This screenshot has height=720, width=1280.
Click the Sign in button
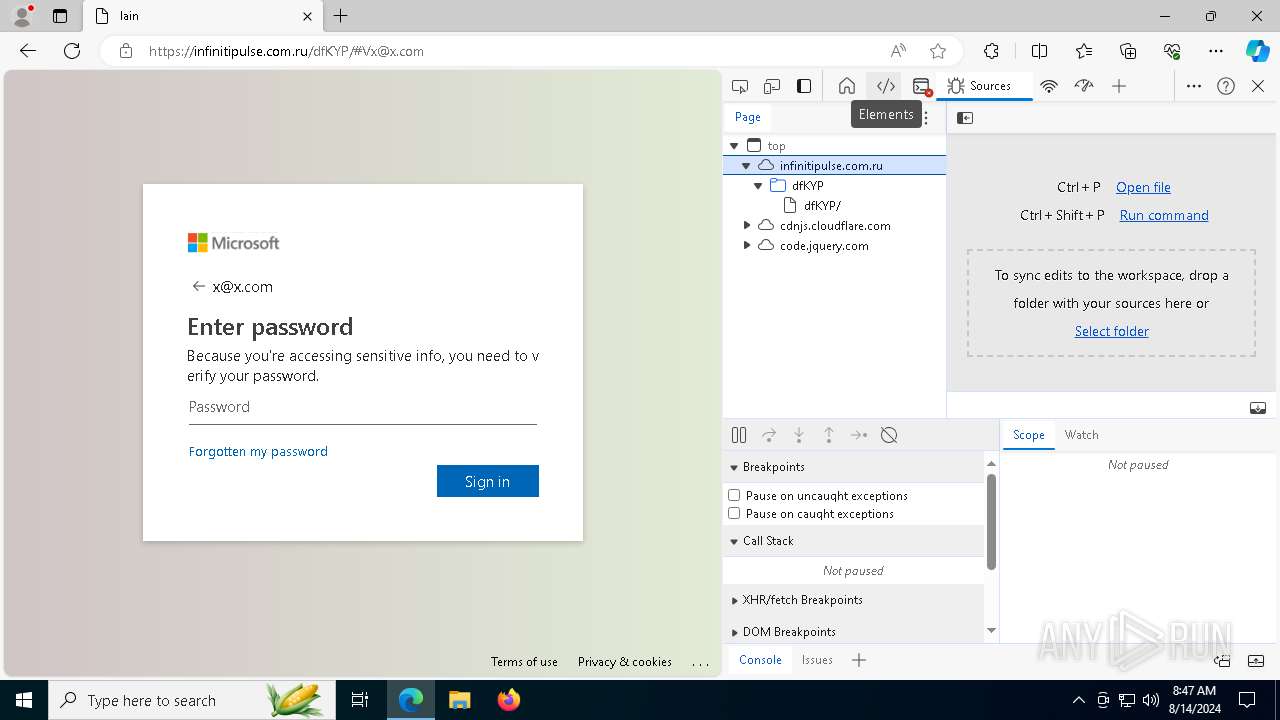[488, 481]
